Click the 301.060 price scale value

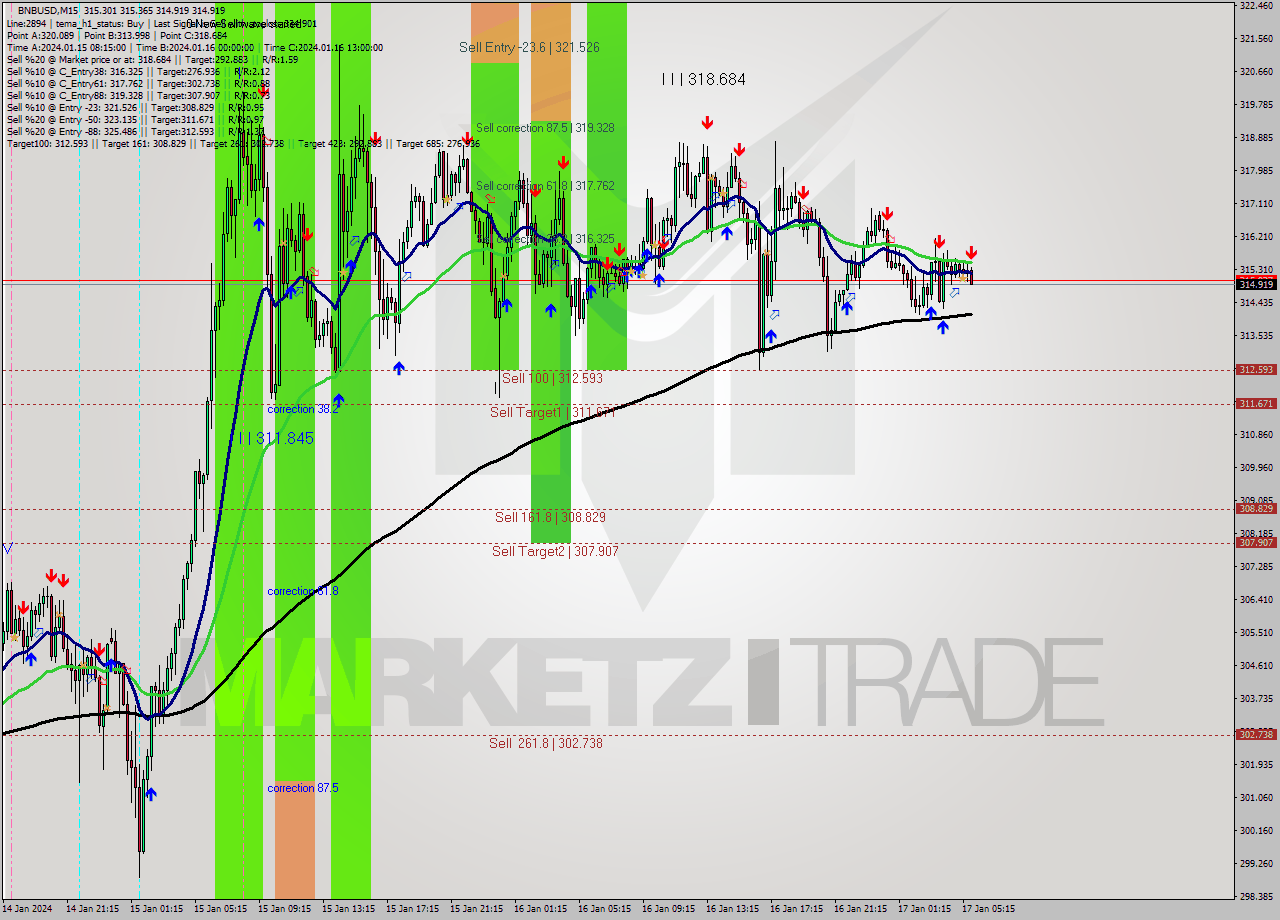tap(1256, 798)
